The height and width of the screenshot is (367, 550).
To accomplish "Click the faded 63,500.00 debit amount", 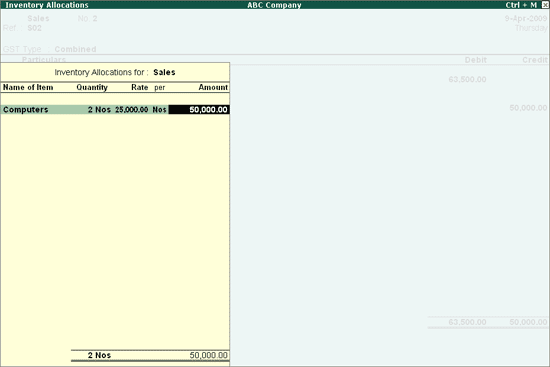I will (x=467, y=79).
